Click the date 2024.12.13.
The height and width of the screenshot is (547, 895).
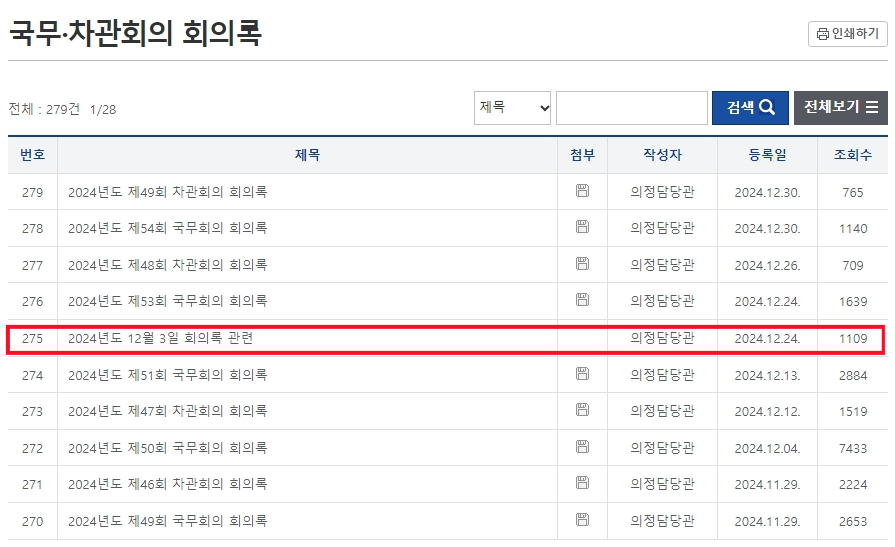pyautogui.click(x=767, y=375)
